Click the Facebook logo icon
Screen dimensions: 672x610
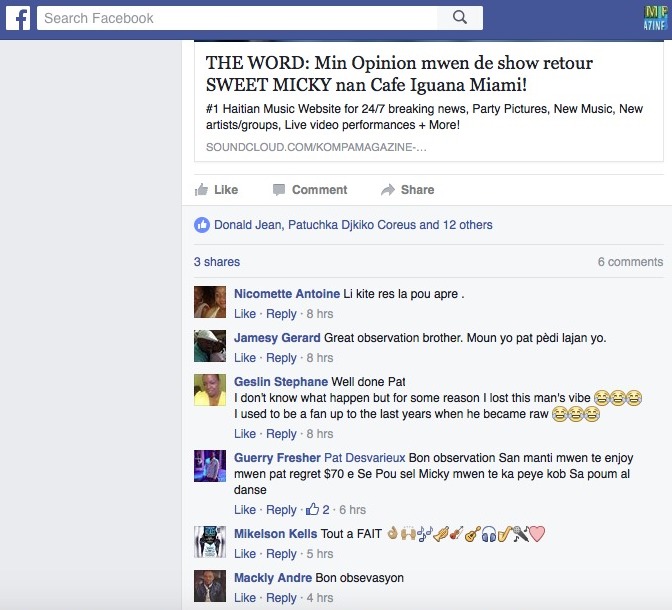click(x=18, y=18)
